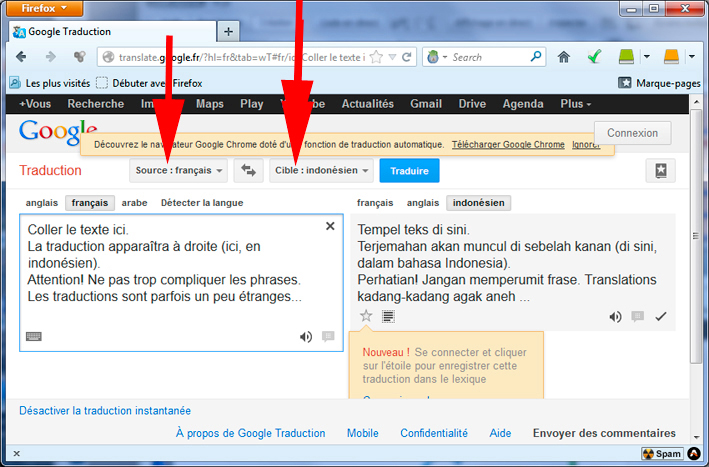Open +Vous in Google bar
The height and width of the screenshot is (467, 709).
point(35,104)
